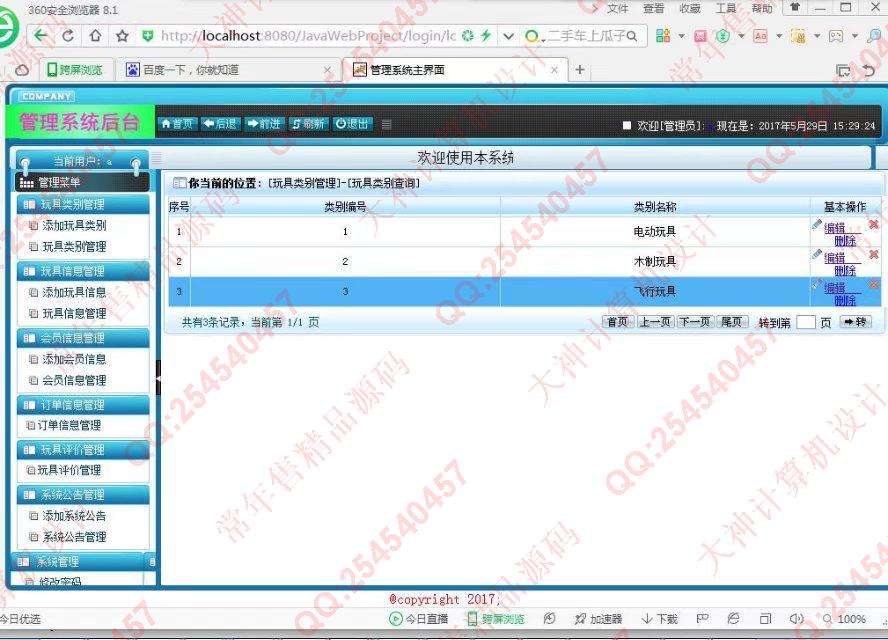Click 跨屏浏览 button in tab bar
Image resolution: width=888 pixels, height=640 pixels.
[75, 70]
